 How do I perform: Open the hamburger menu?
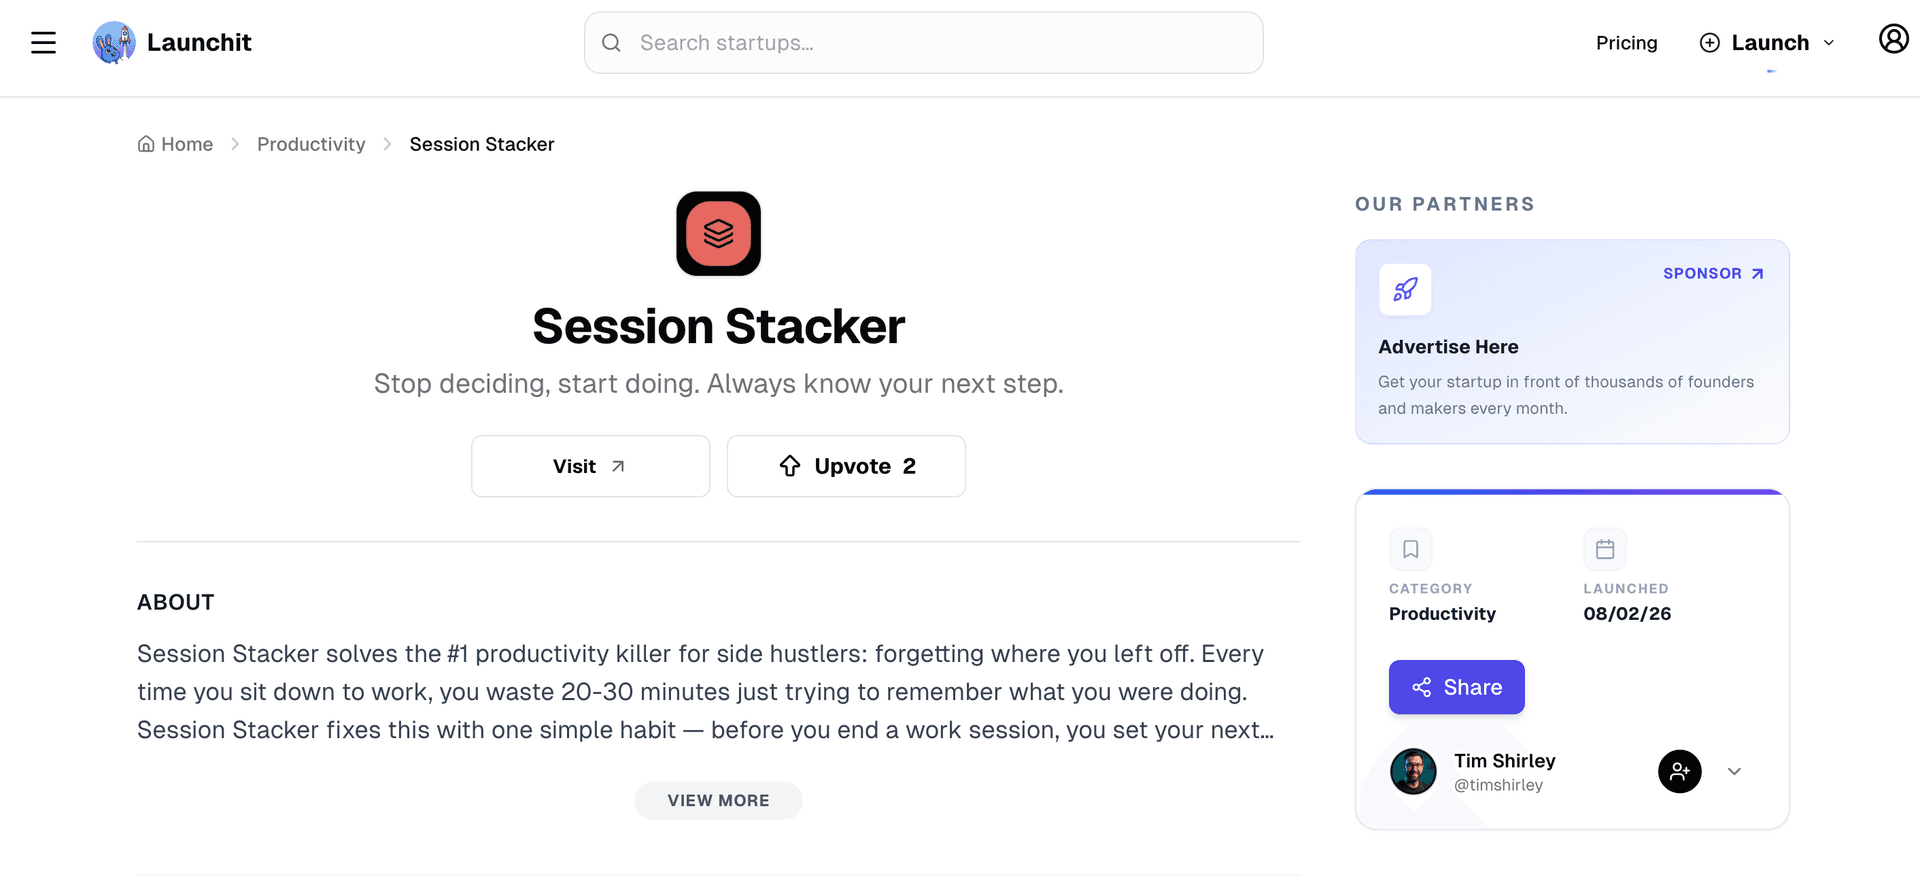click(x=43, y=43)
